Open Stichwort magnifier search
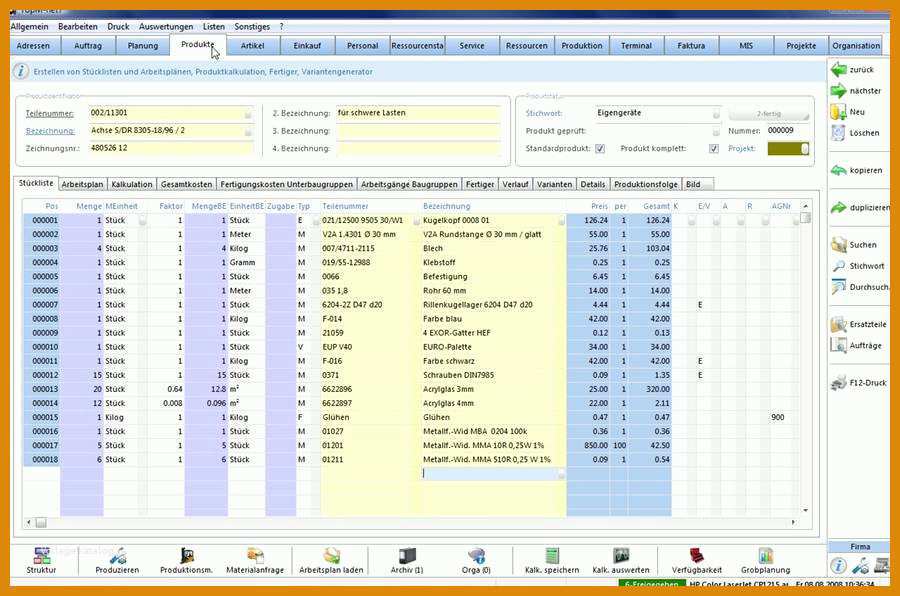This screenshot has height=596, width=900. coord(839,266)
